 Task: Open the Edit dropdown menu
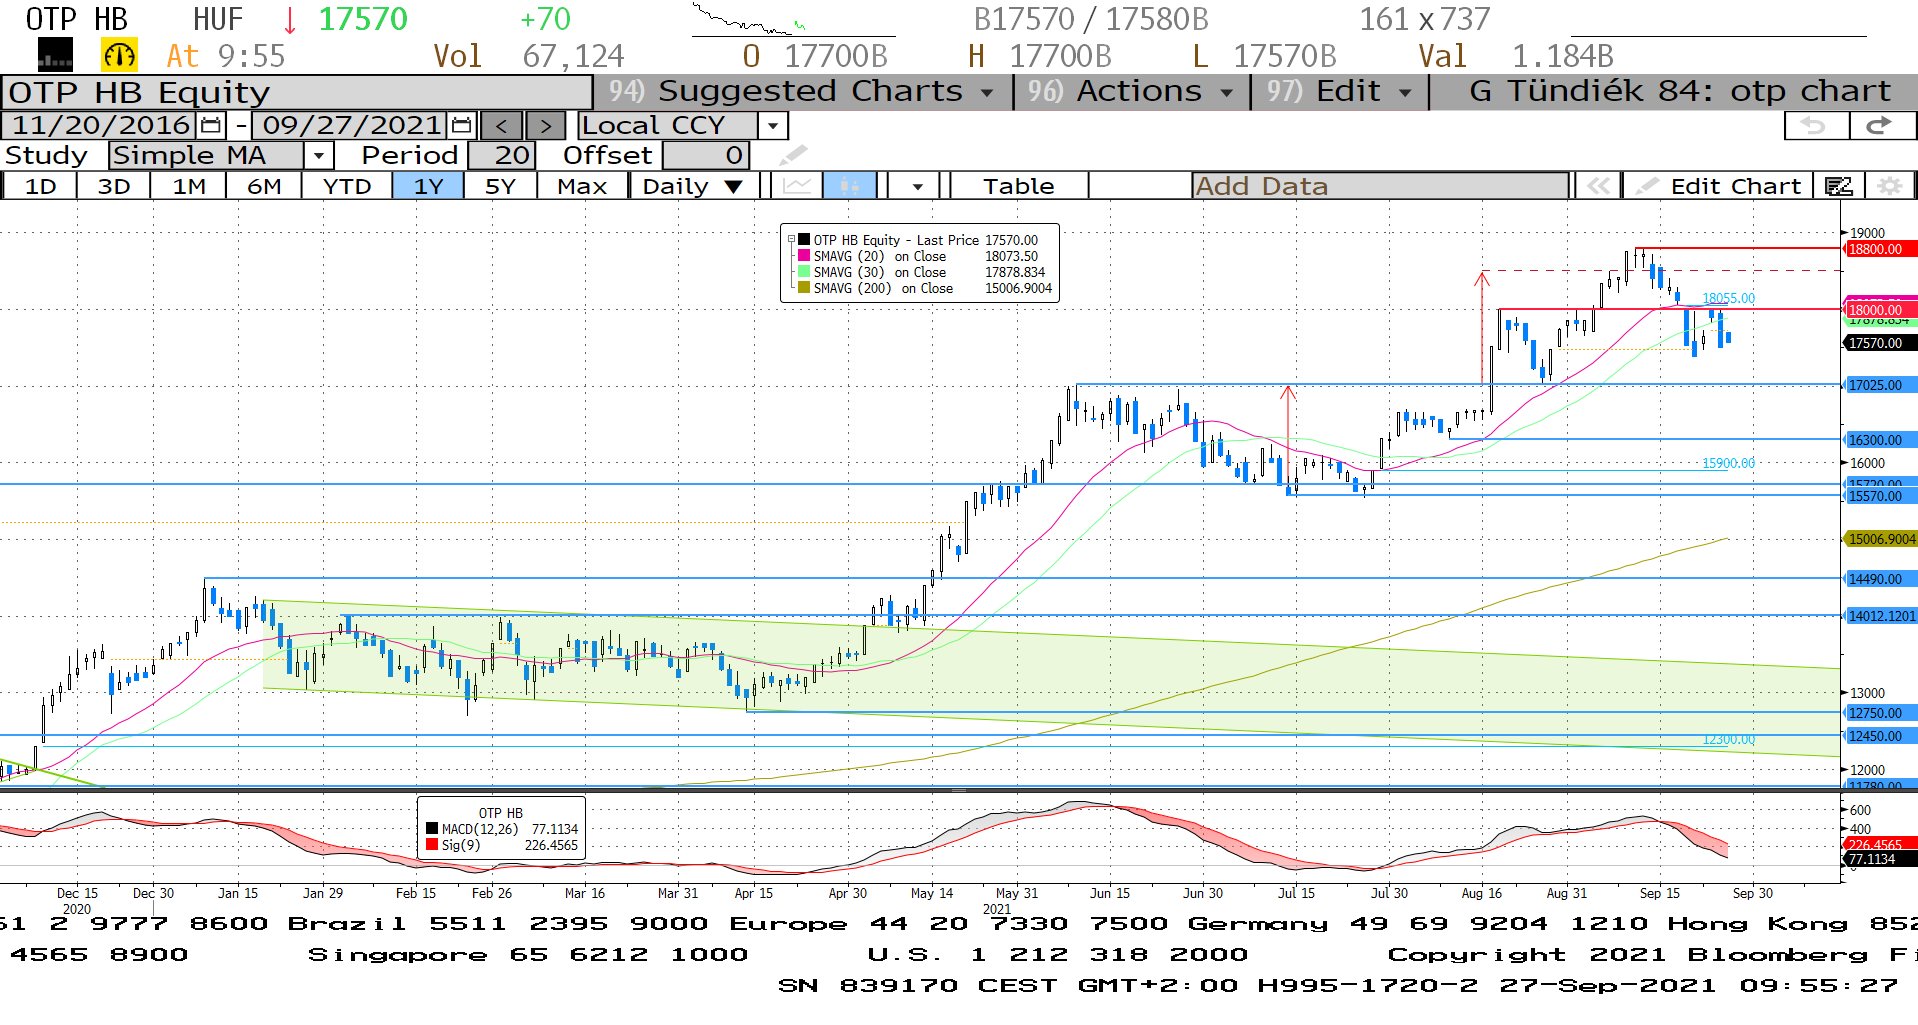pos(1340,91)
